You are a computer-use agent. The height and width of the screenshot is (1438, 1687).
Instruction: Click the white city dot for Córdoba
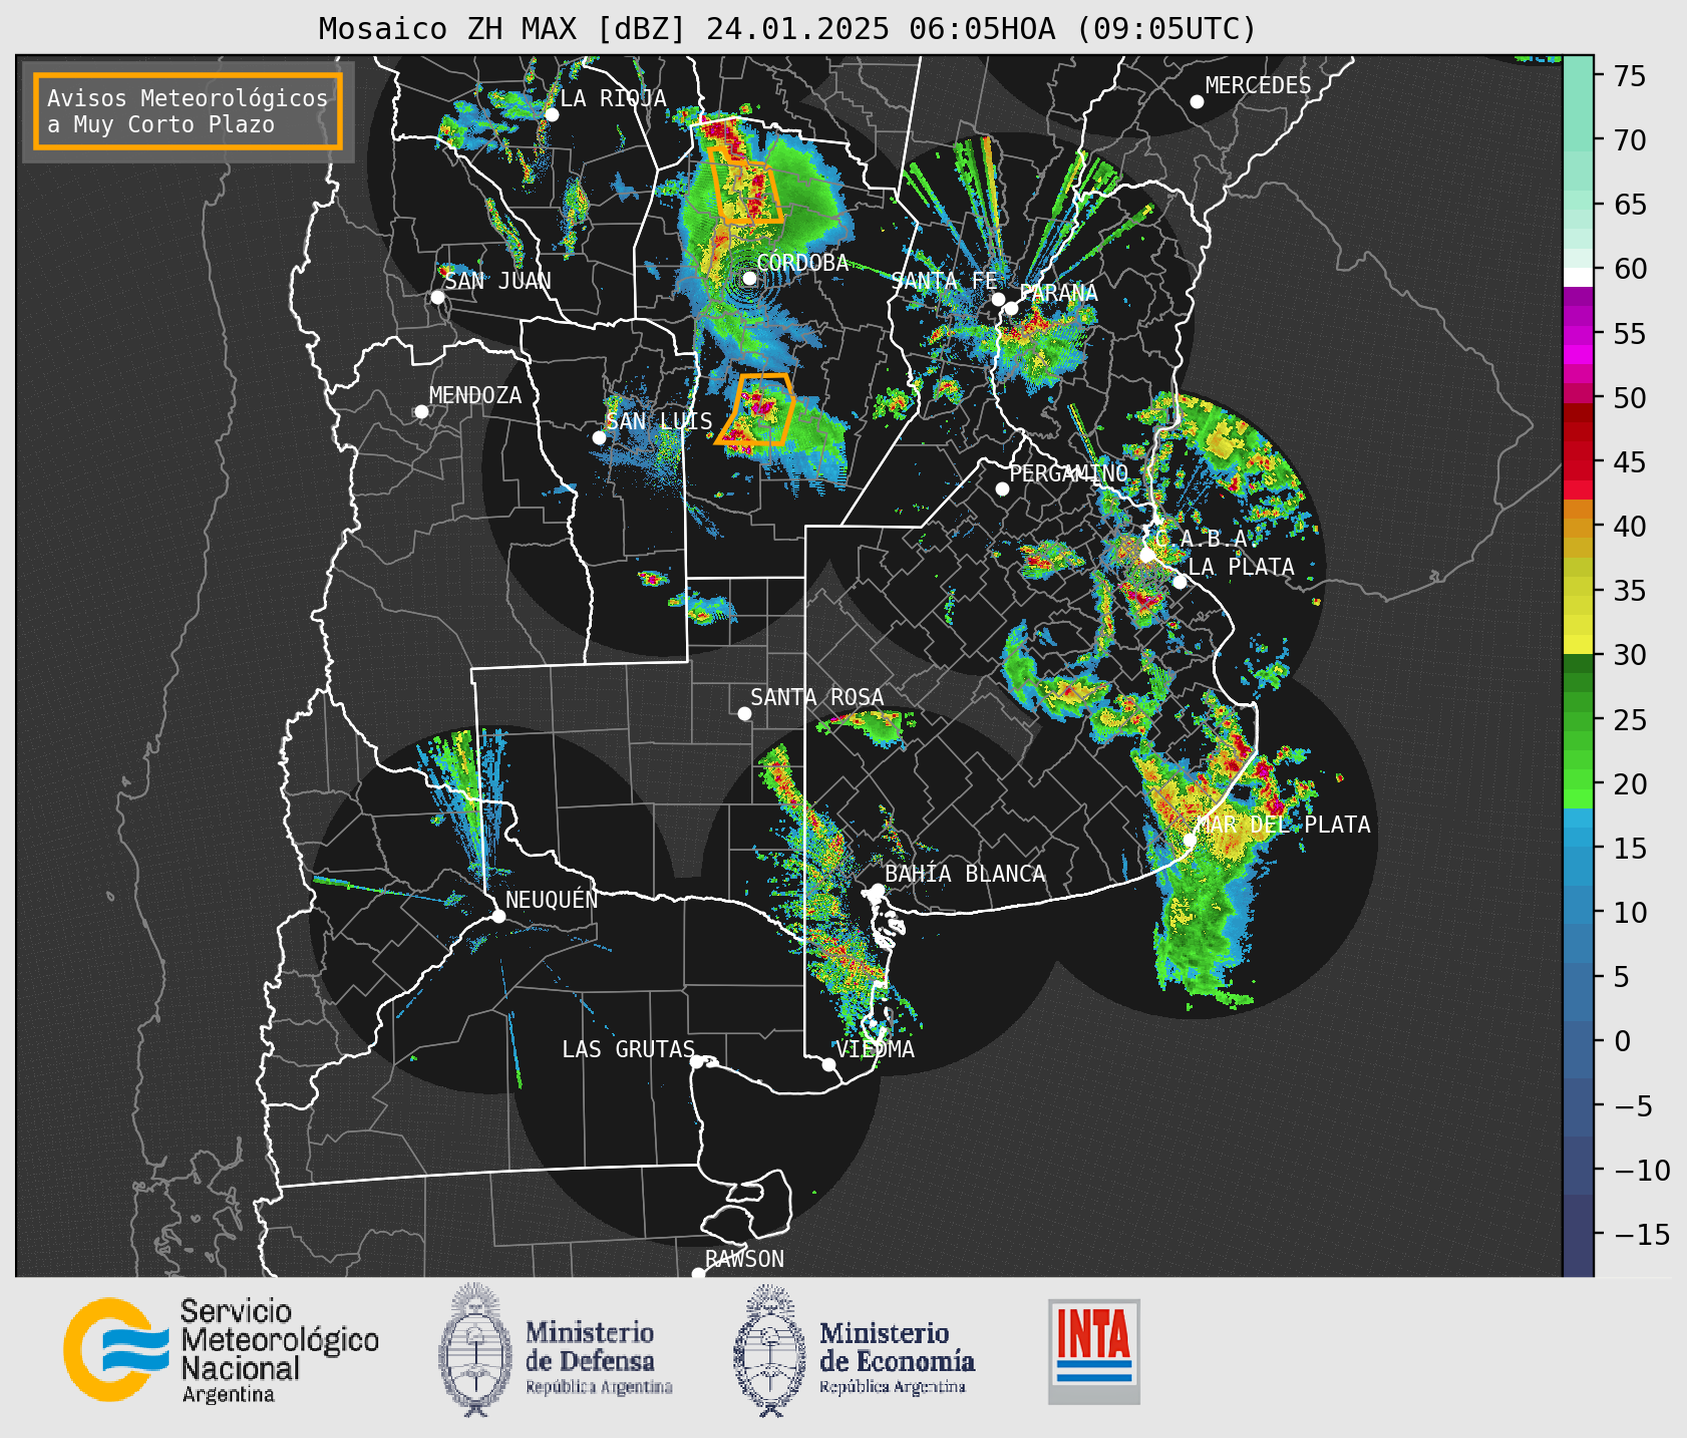749,278
